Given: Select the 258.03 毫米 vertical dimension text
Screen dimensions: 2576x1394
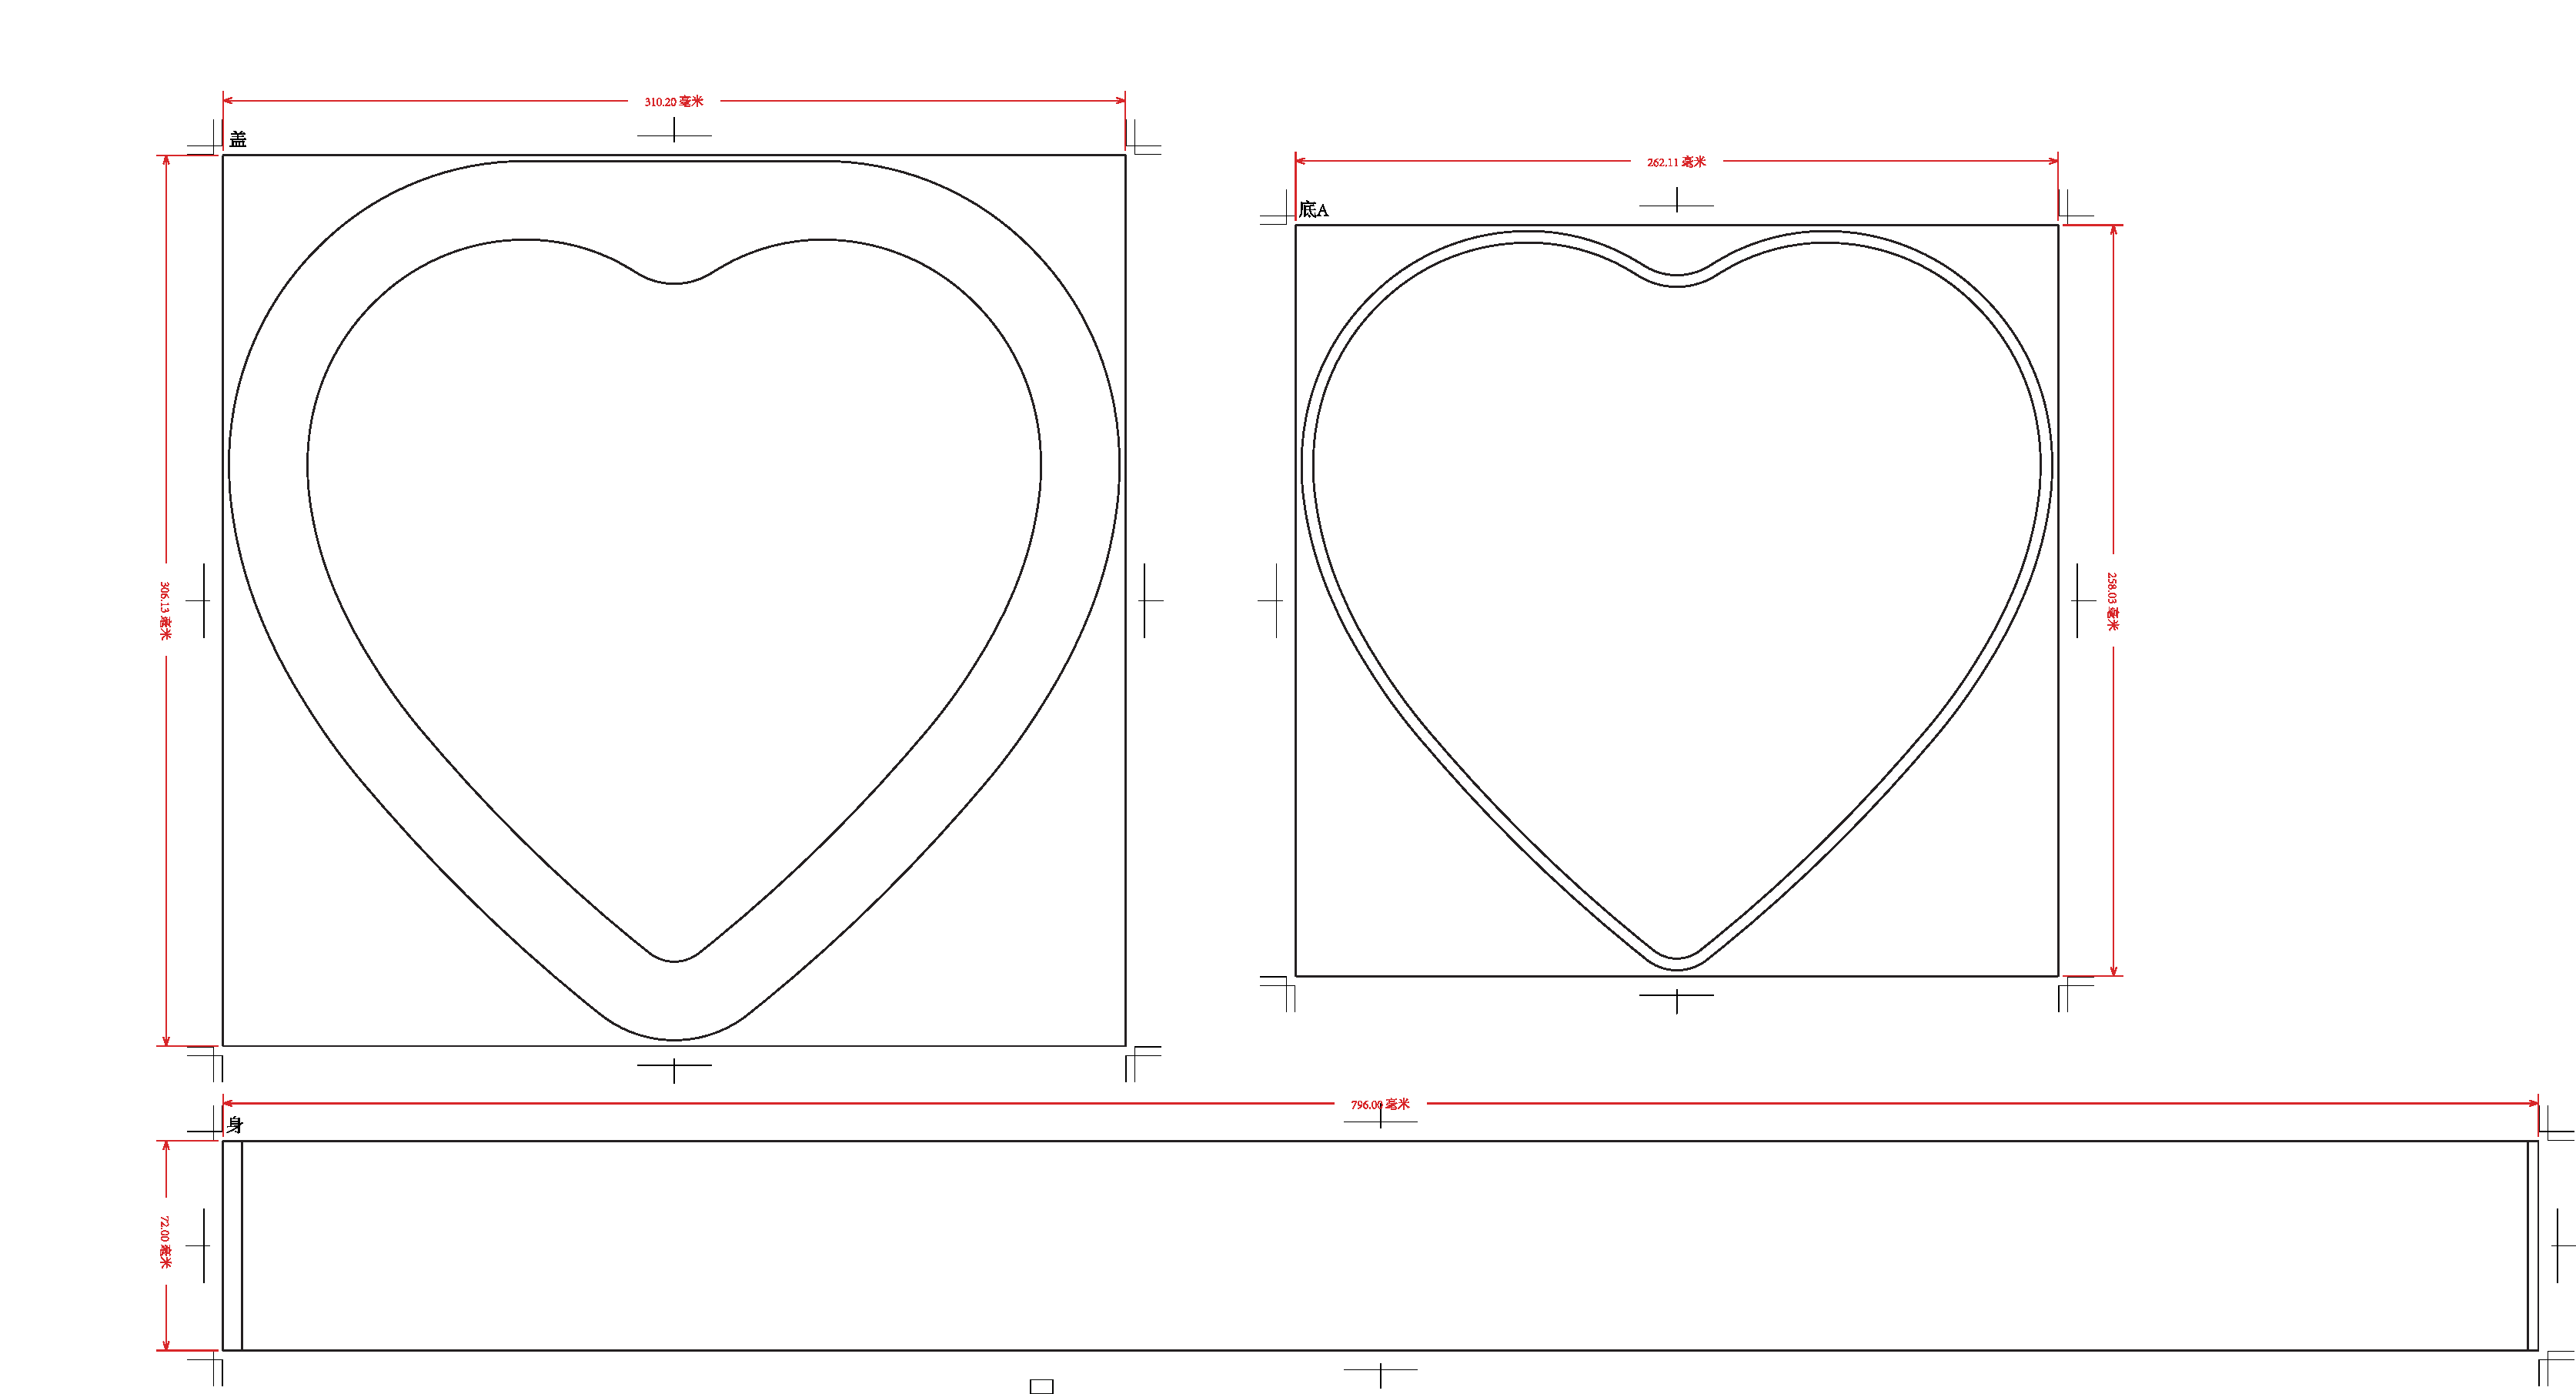Looking at the screenshot, I should [x=2112, y=601].
